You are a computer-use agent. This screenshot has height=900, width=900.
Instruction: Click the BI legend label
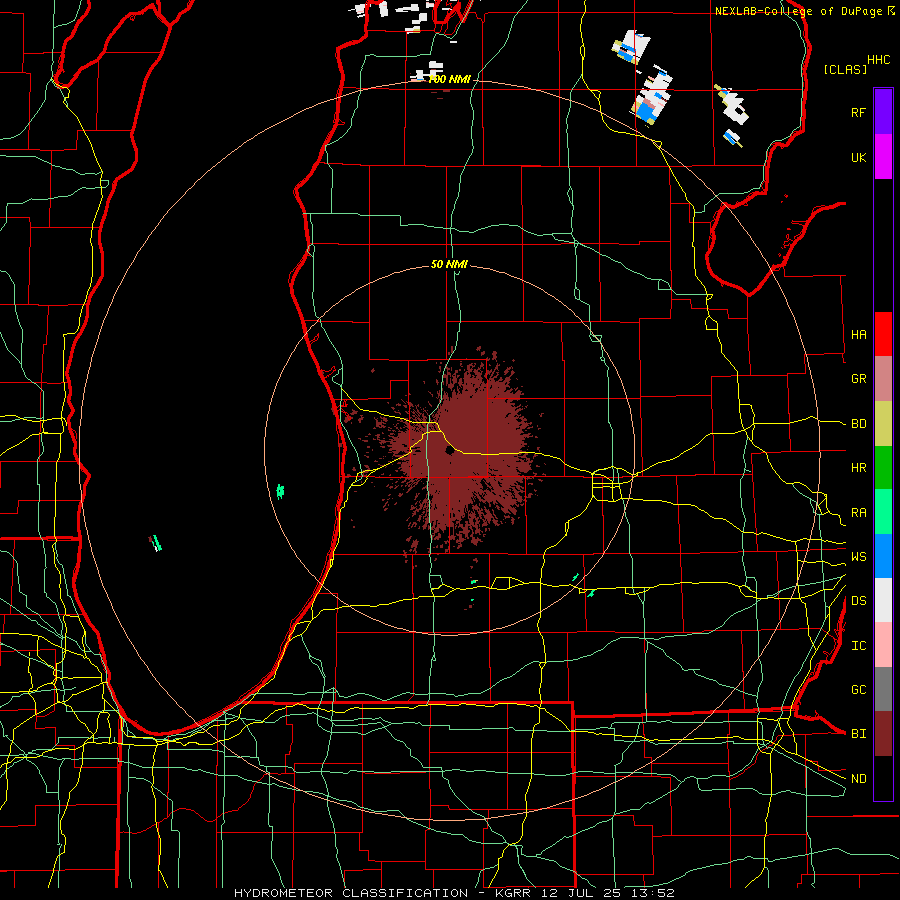point(858,734)
